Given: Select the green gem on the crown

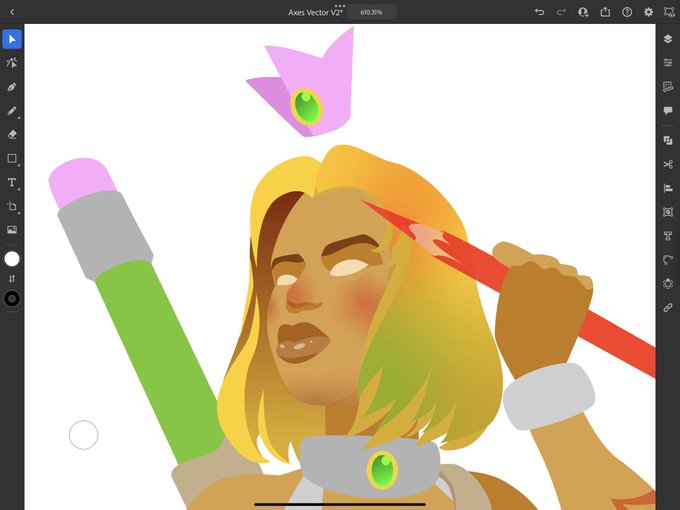Looking at the screenshot, I should (307, 107).
